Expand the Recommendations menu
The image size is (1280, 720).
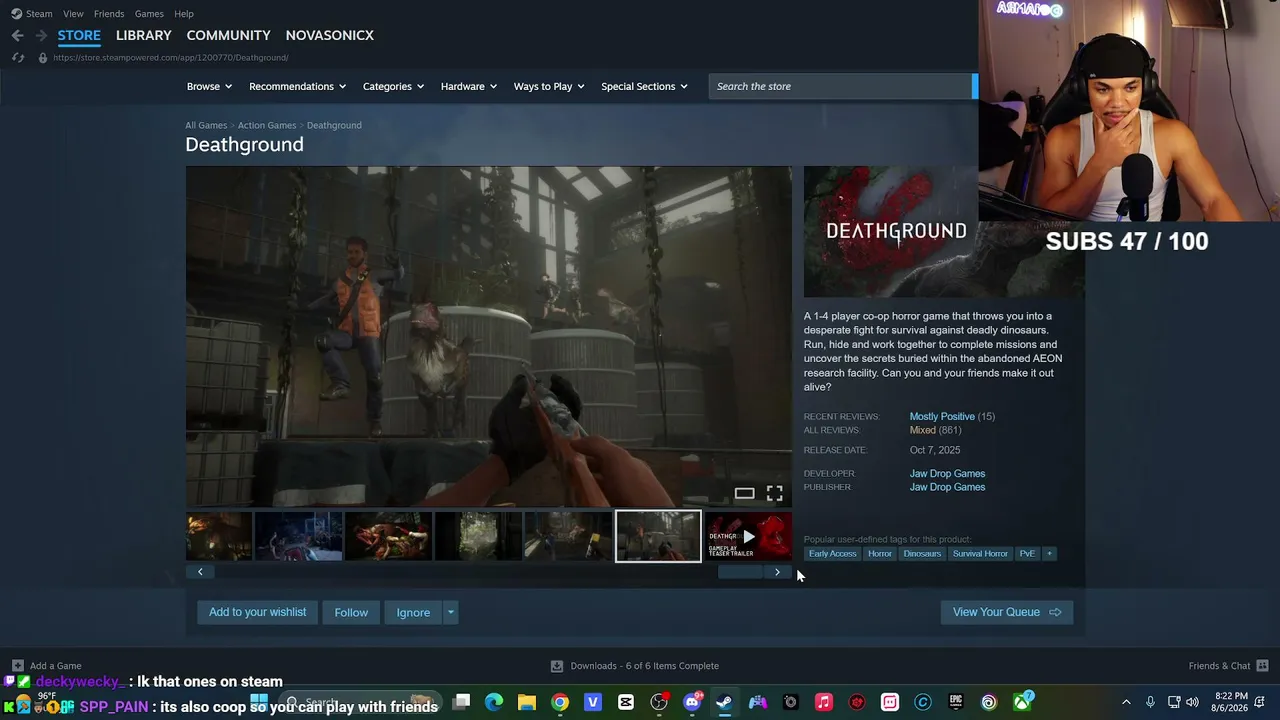pyautogui.click(x=297, y=86)
